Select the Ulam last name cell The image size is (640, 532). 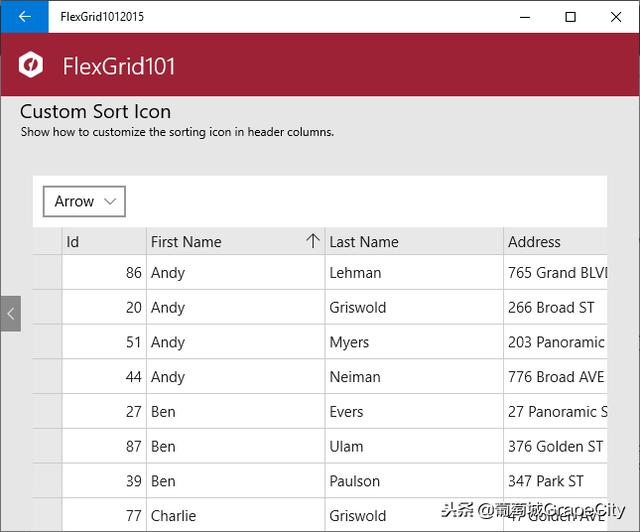pyautogui.click(x=414, y=446)
